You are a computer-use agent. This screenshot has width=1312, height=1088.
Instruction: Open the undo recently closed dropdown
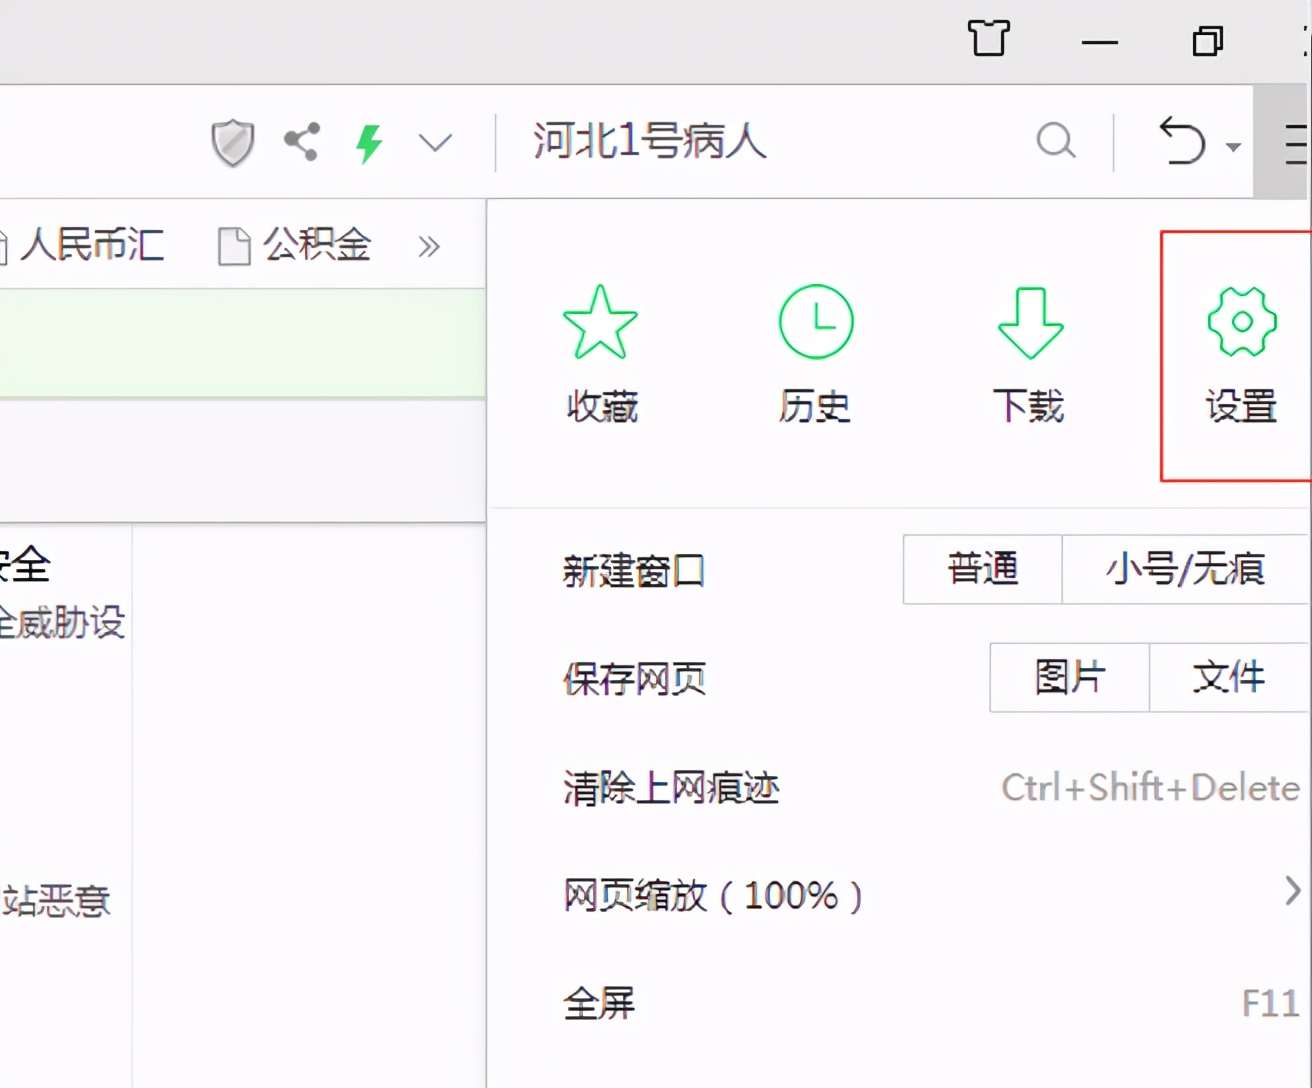(x=1186, y=141)
